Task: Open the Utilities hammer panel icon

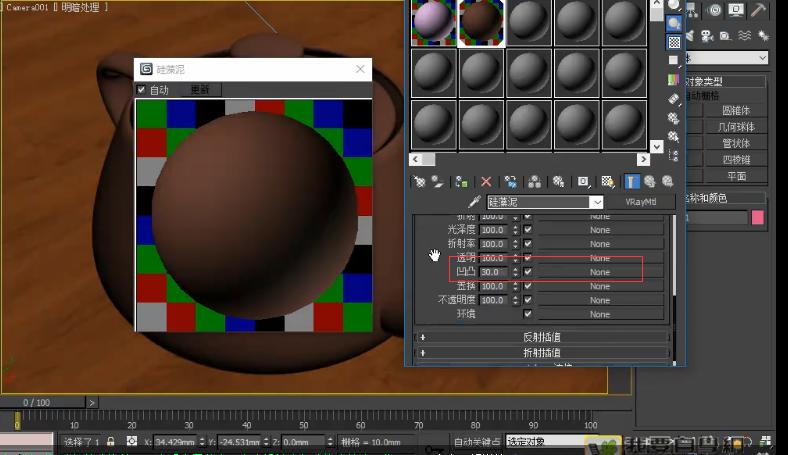Action: pyautogui.click(x=759, y=10)
